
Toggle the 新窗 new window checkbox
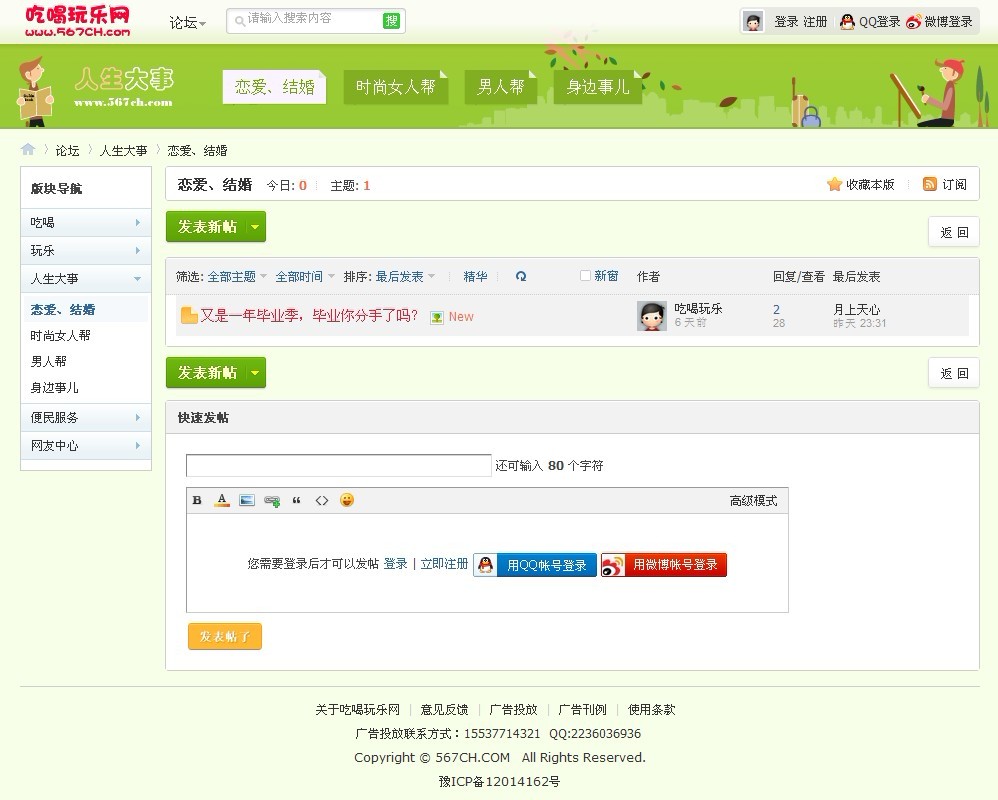pyautogui.click(x=586, y=276)
